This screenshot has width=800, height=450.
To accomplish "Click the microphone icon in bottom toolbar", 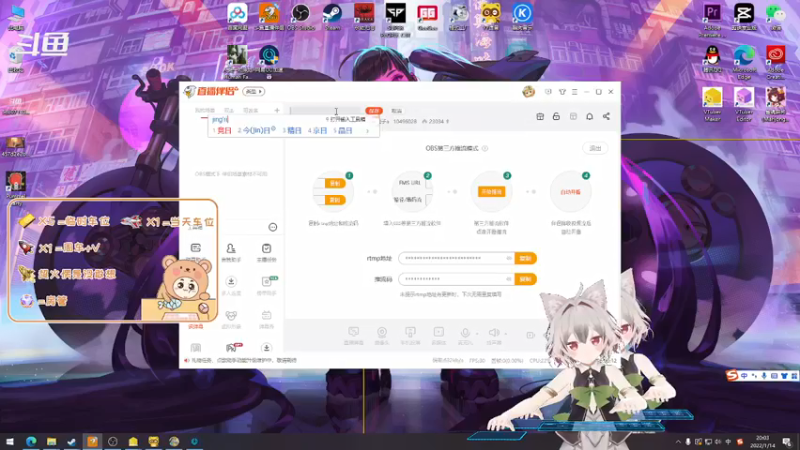I will pyautogui.click(x=465, y=335).
